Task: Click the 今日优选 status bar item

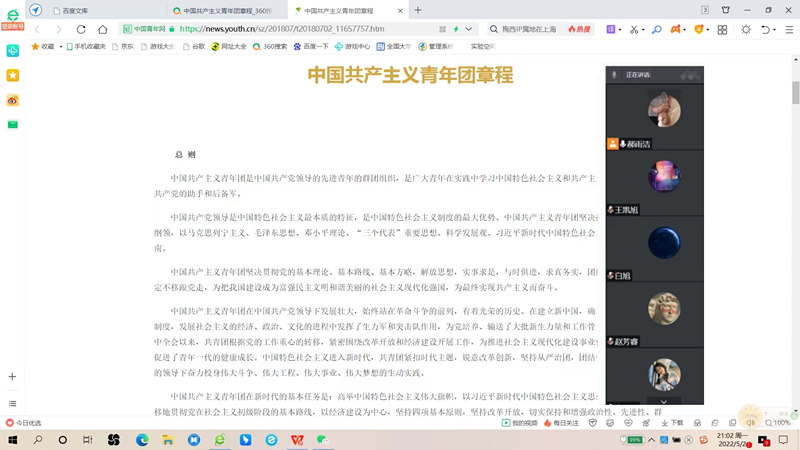Action: (23, 423)
